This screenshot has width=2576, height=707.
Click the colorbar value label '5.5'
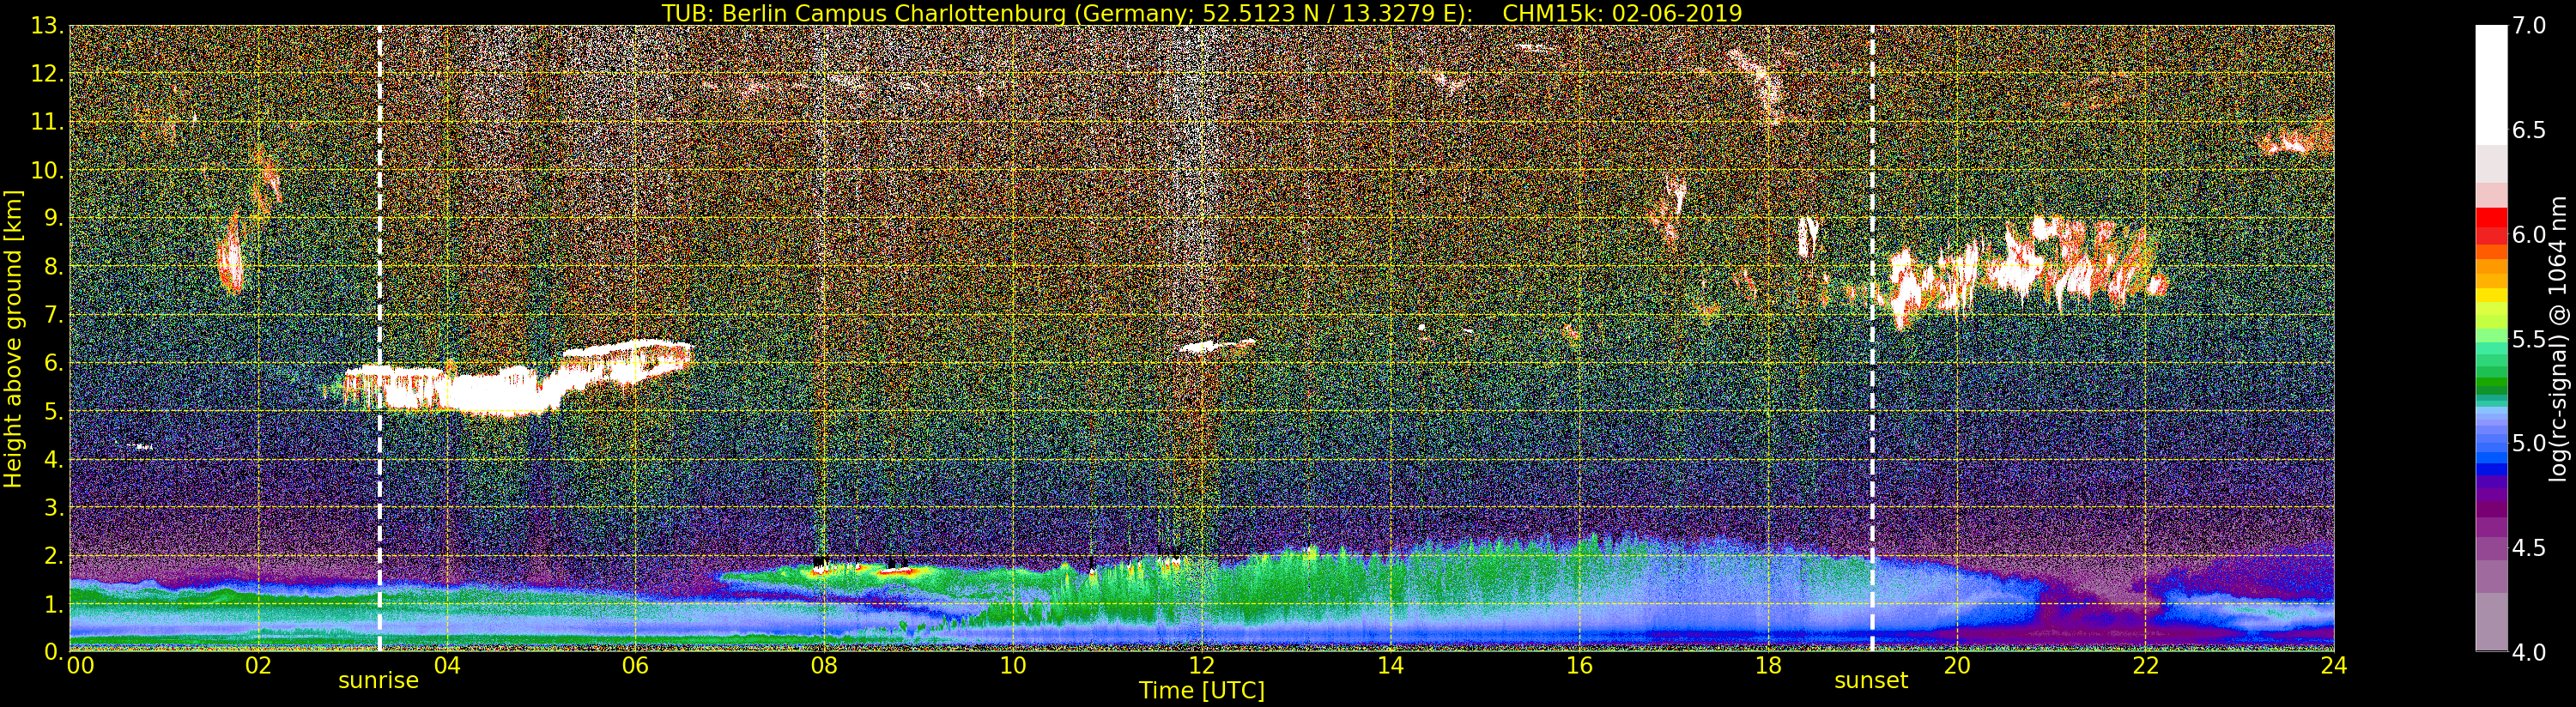pos(2529,339)
